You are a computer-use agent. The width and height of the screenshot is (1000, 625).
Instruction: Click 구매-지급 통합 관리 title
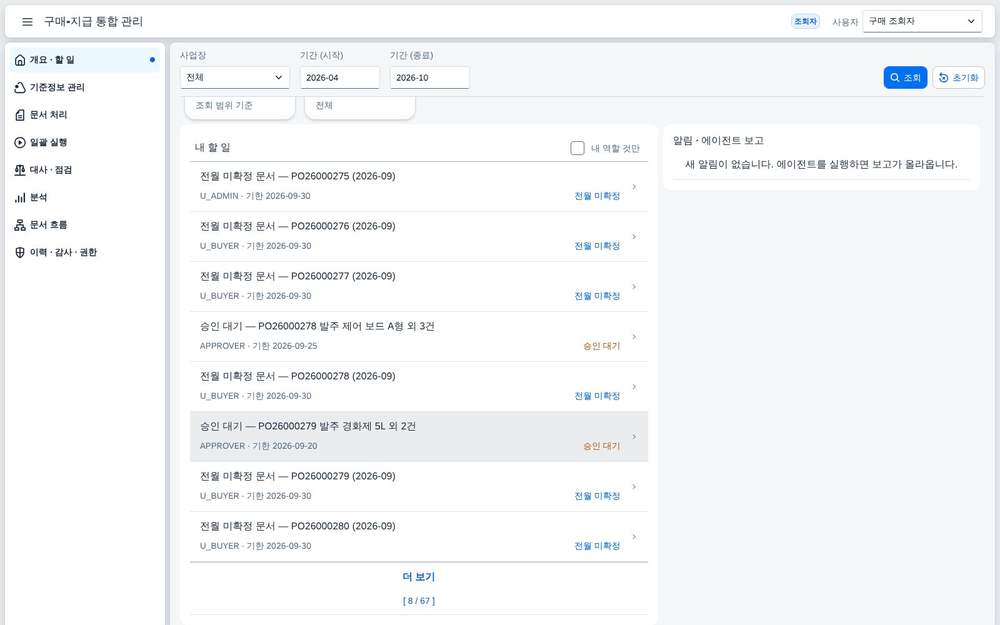(x=93, y=22)
